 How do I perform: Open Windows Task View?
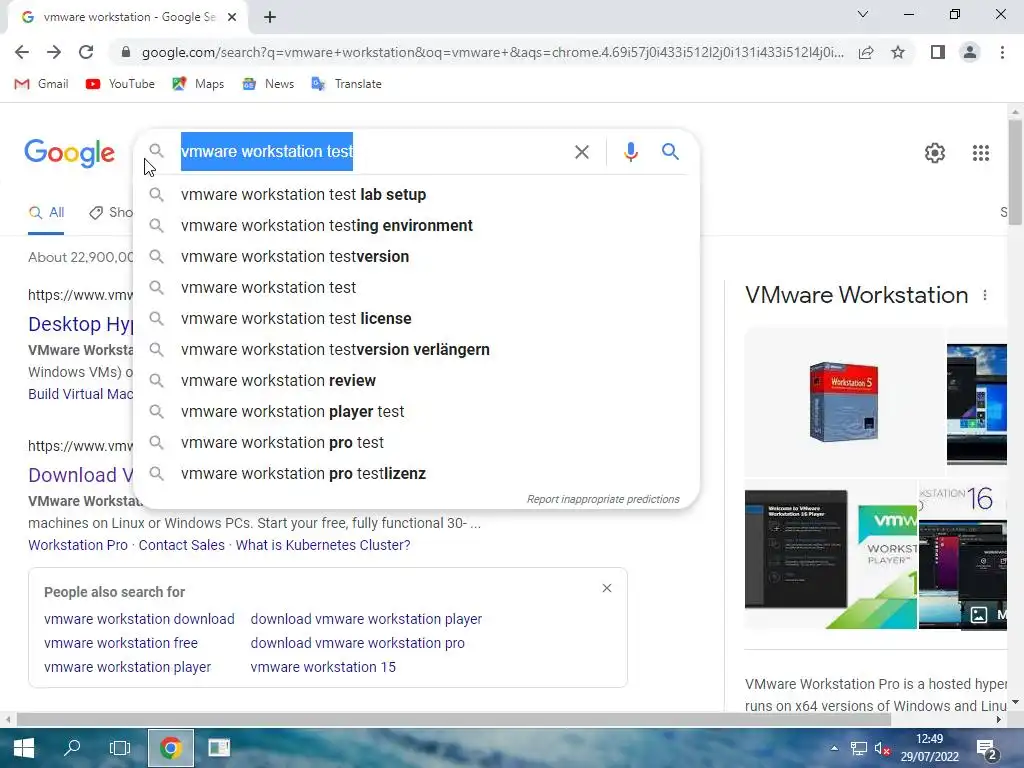(x=120, y=748)
